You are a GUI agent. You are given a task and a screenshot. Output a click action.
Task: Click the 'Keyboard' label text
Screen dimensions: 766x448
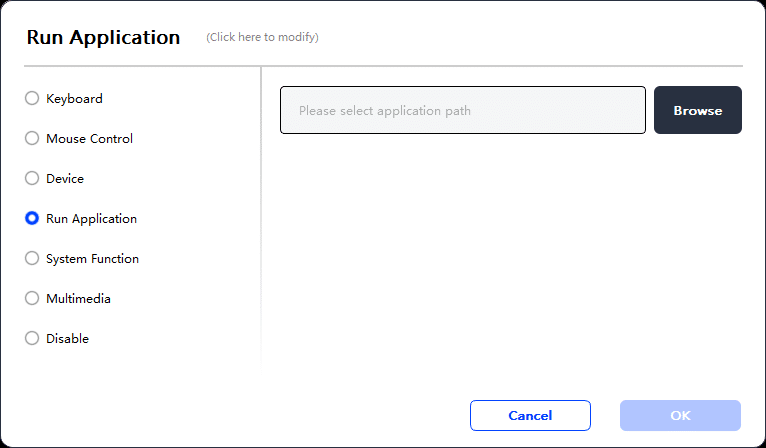tap(74, 99)
